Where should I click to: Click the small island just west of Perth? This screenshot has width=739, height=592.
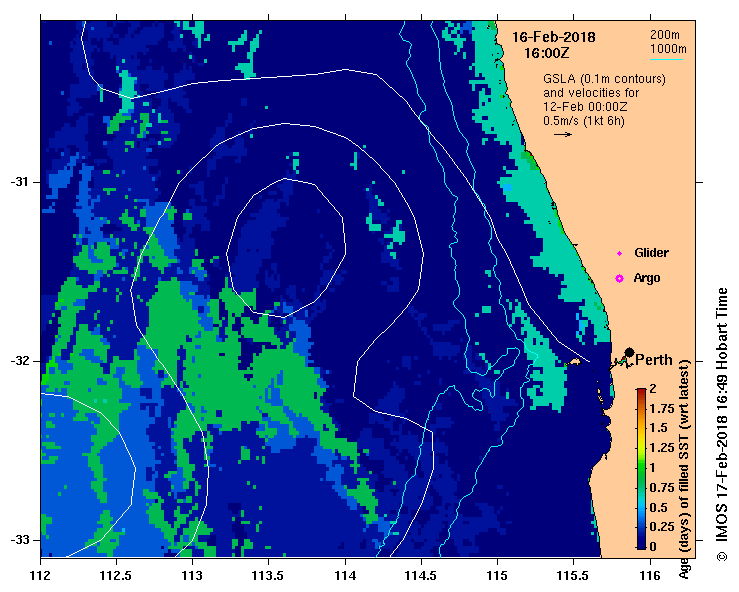pyautogui.click(x=574, y=362)
